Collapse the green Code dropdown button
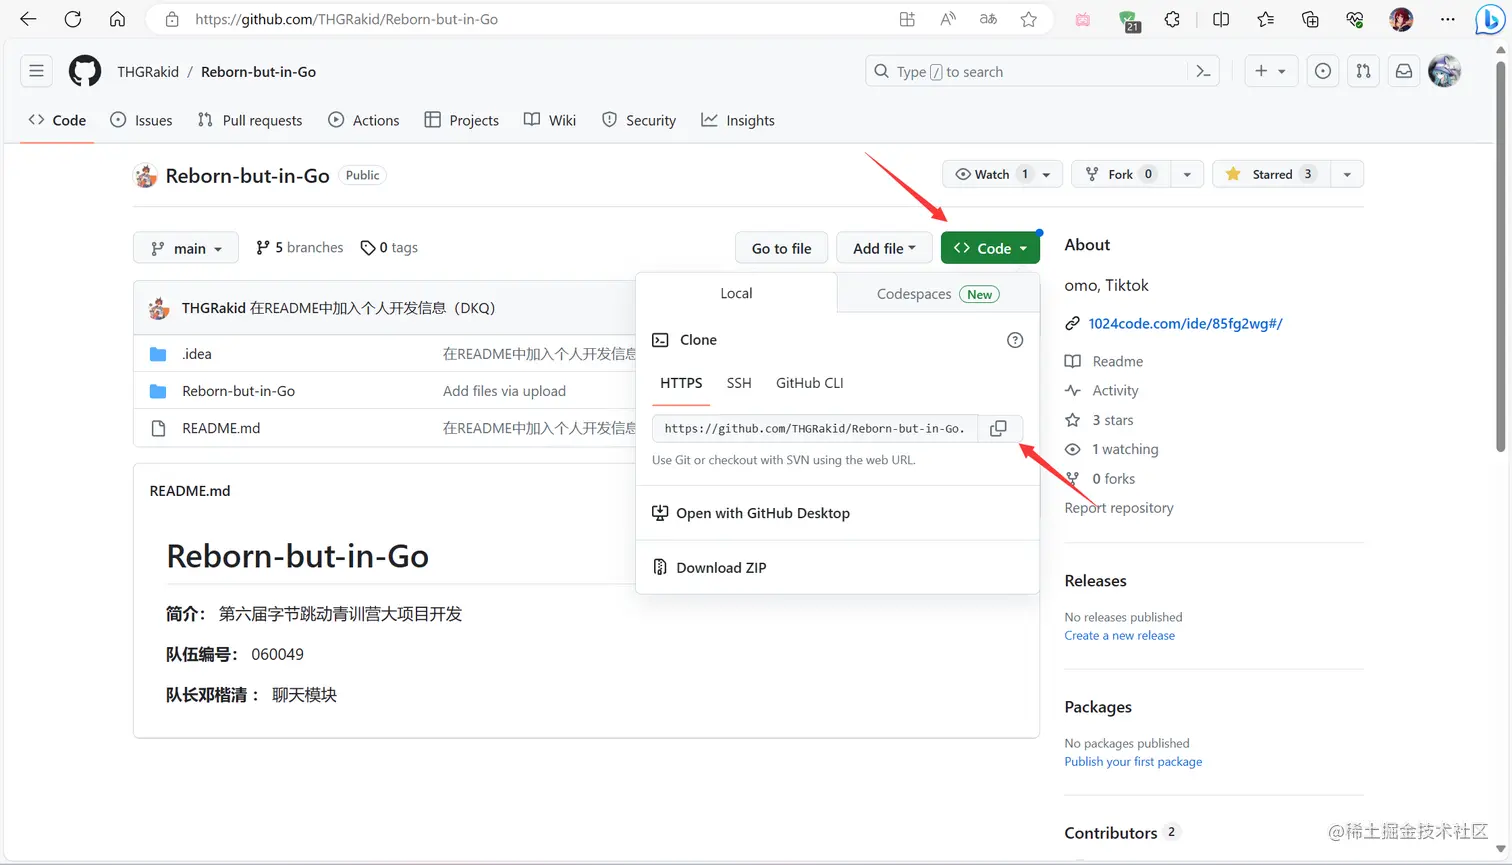This screenshot has height=865, width=1512. [x=990, y=248]
